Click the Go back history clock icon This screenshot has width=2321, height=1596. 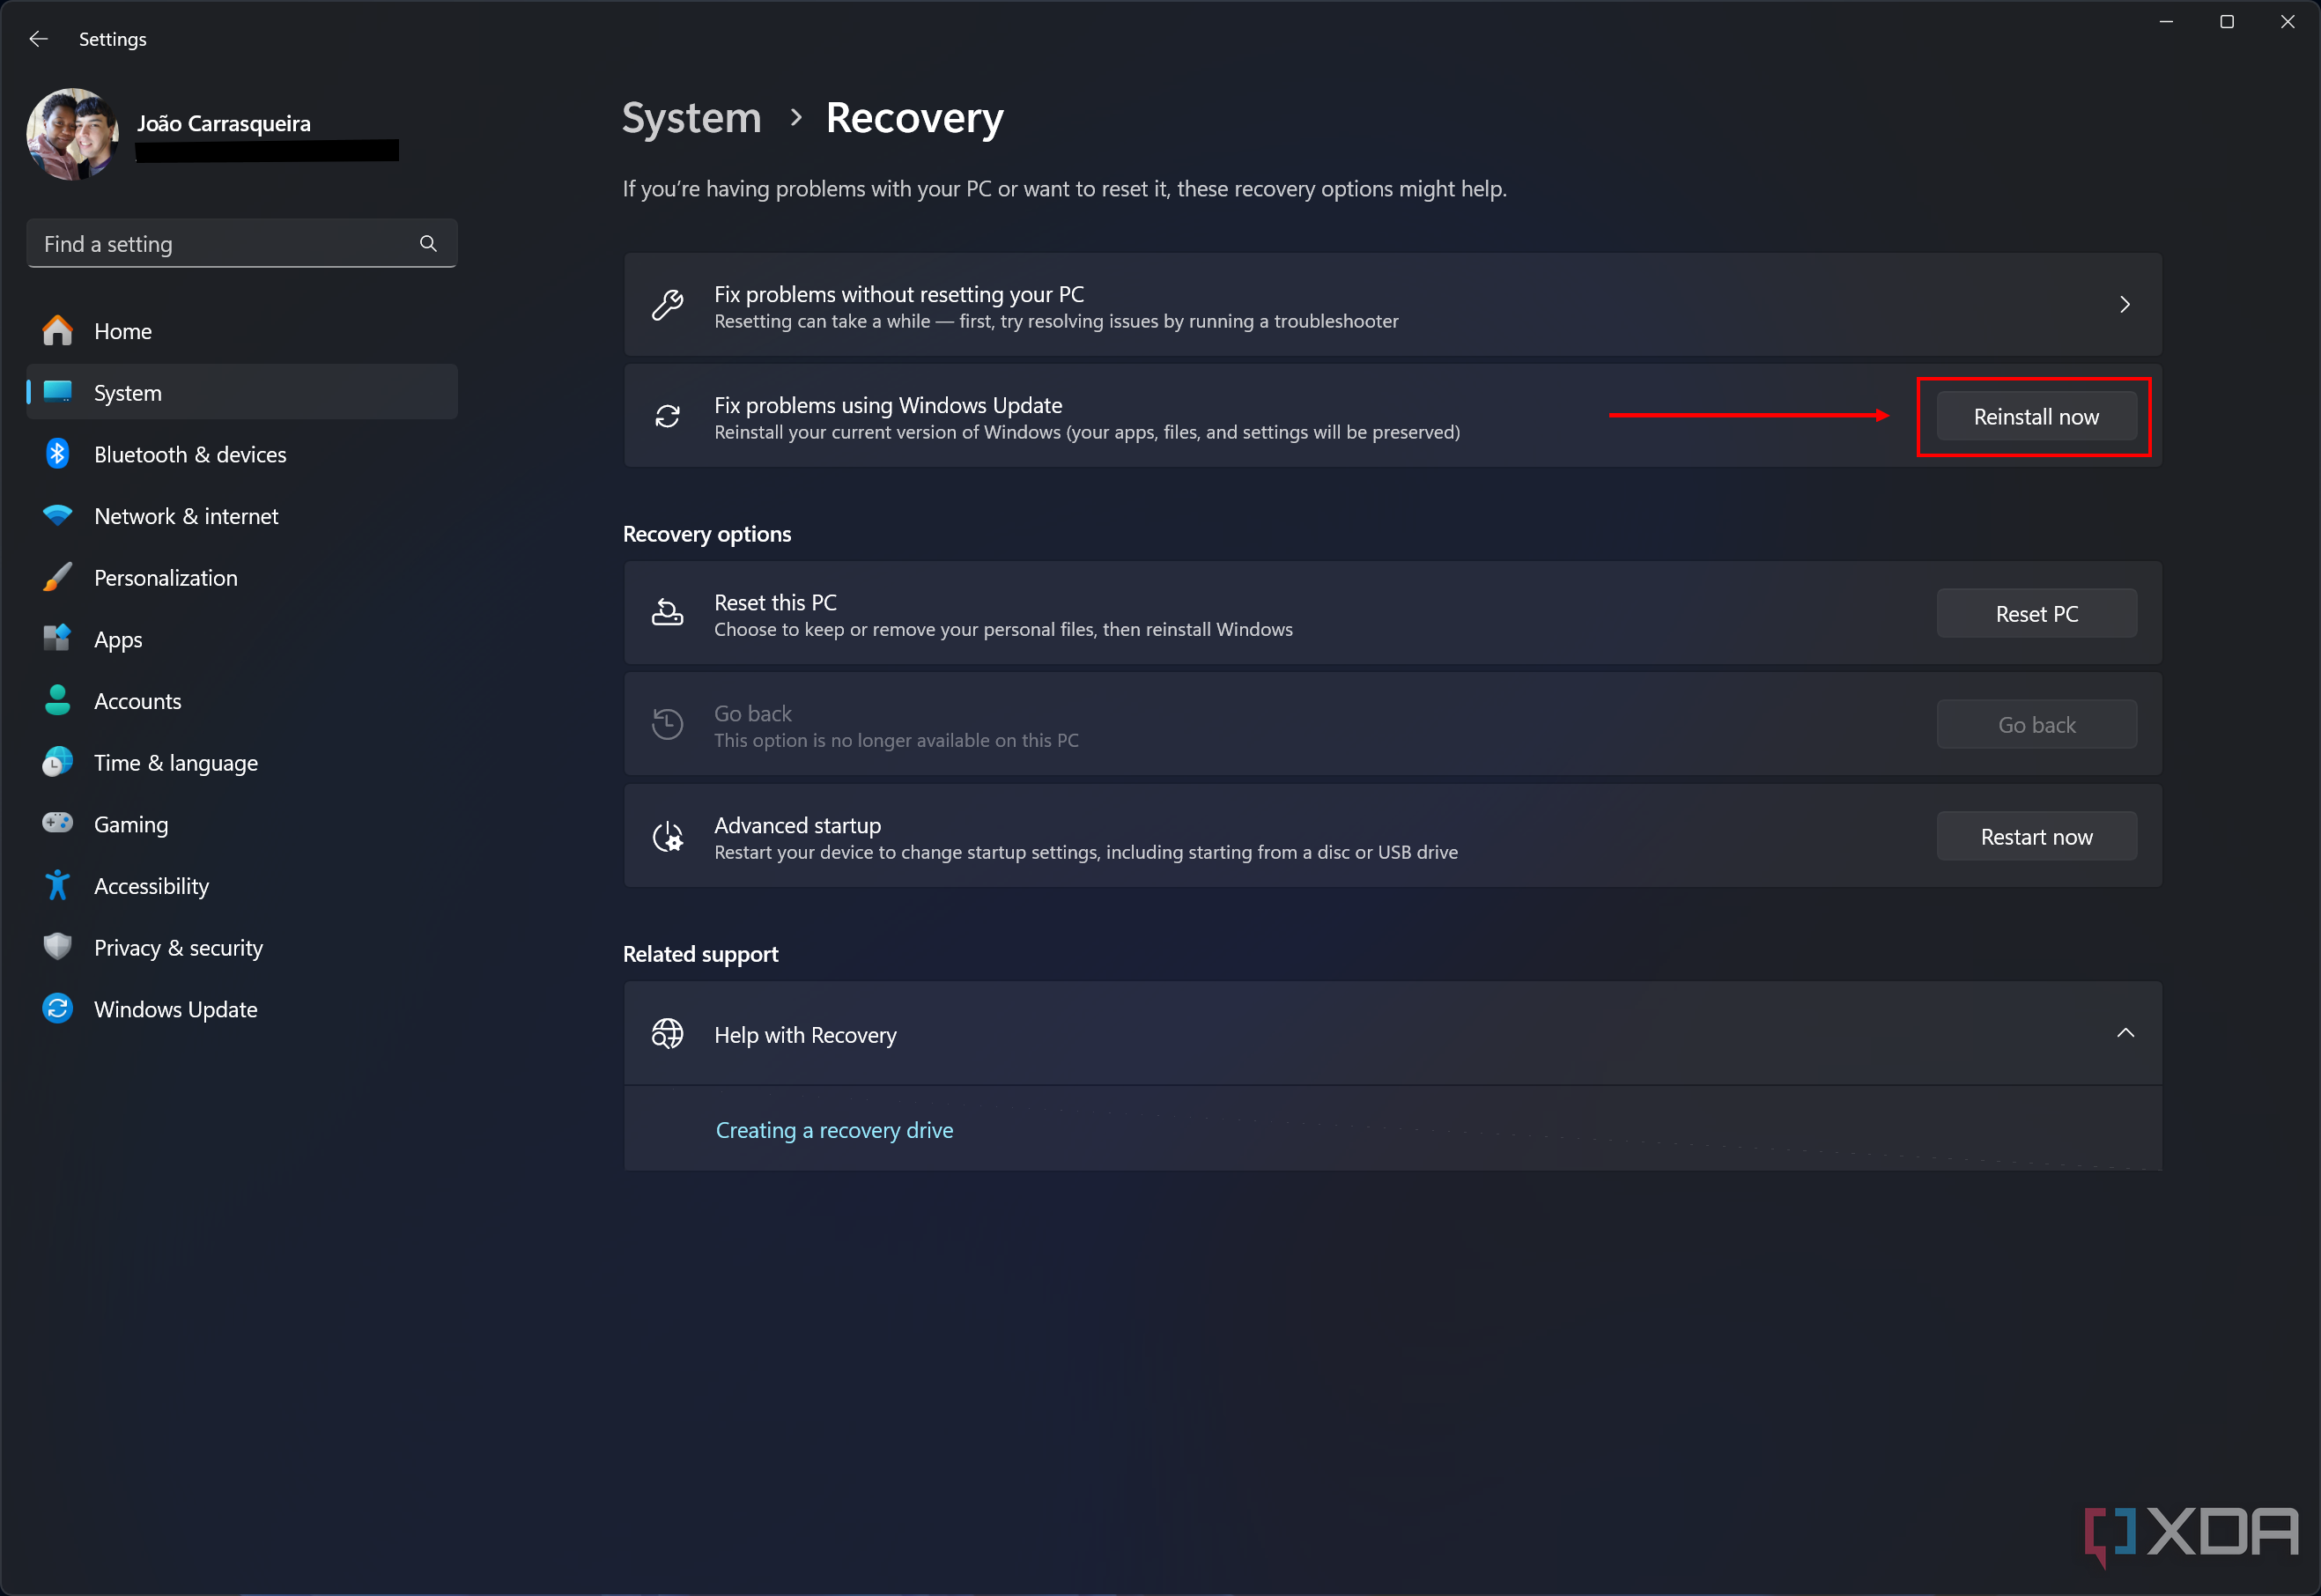tap(667, 724)
